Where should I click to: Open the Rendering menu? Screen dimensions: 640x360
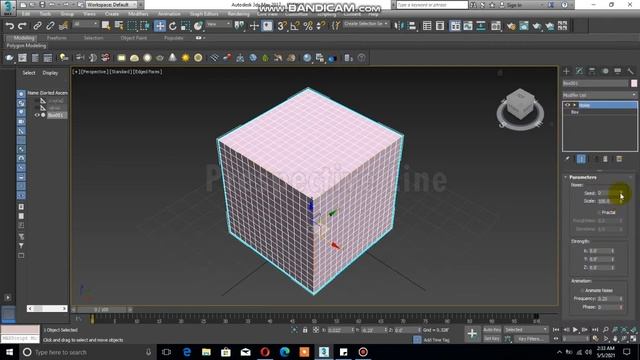(238, 14)
